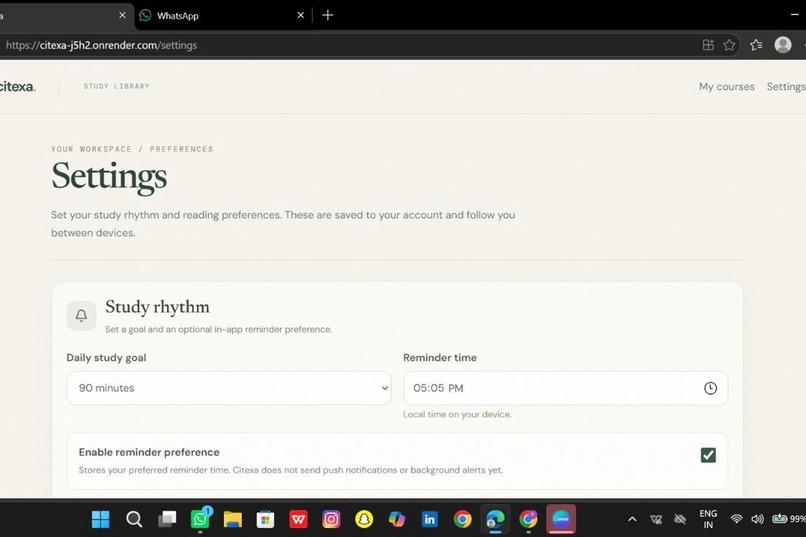The height and width of the screenshot is (537, 806).
Task: Close the WhatsApp browser tab
Action: click(301, 15)
